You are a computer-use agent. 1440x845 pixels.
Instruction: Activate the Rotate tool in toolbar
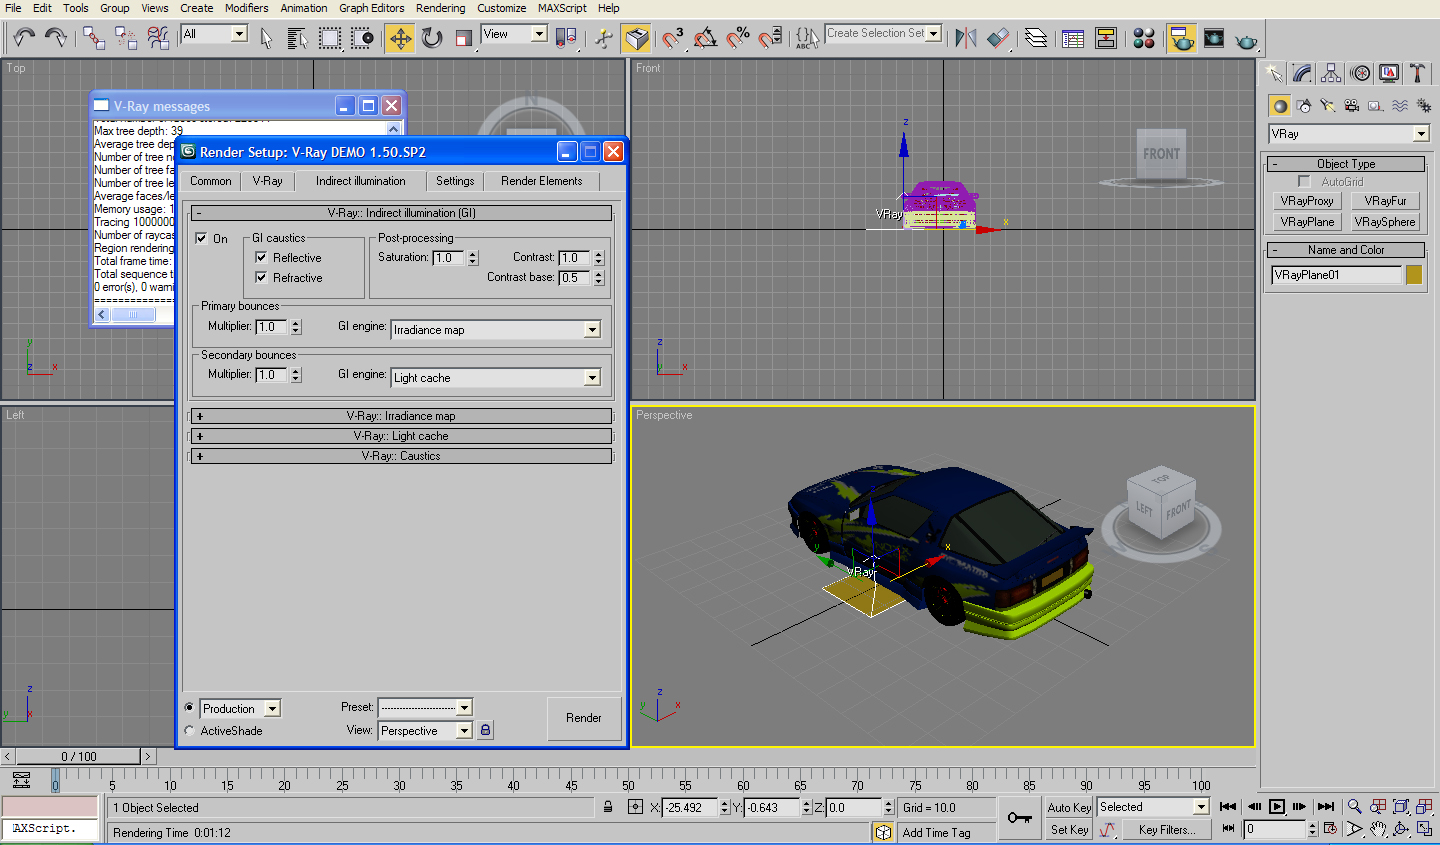click(x=432, y=38)
